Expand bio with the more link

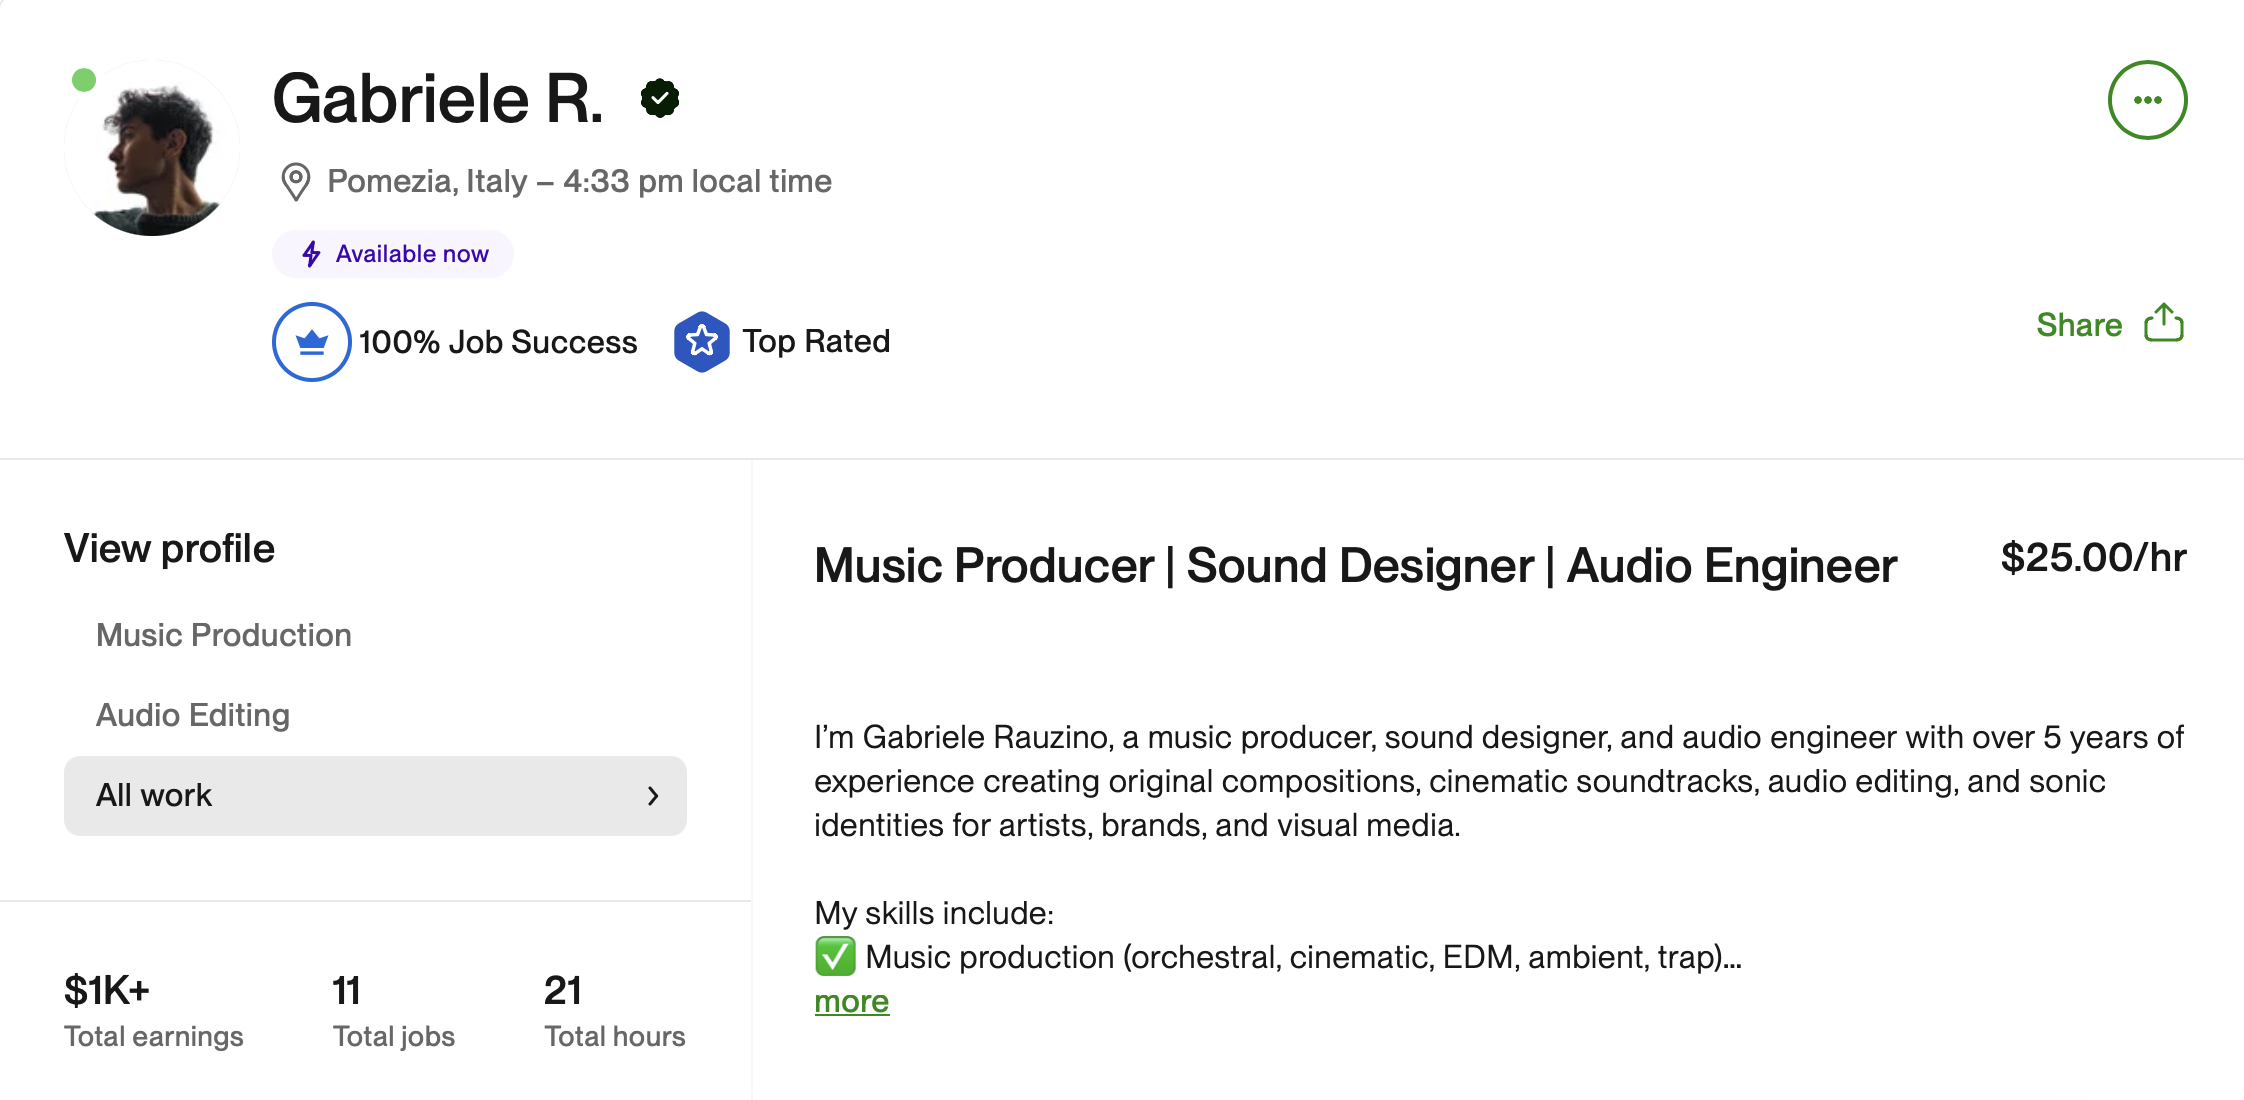click(x=851, y=1001)
